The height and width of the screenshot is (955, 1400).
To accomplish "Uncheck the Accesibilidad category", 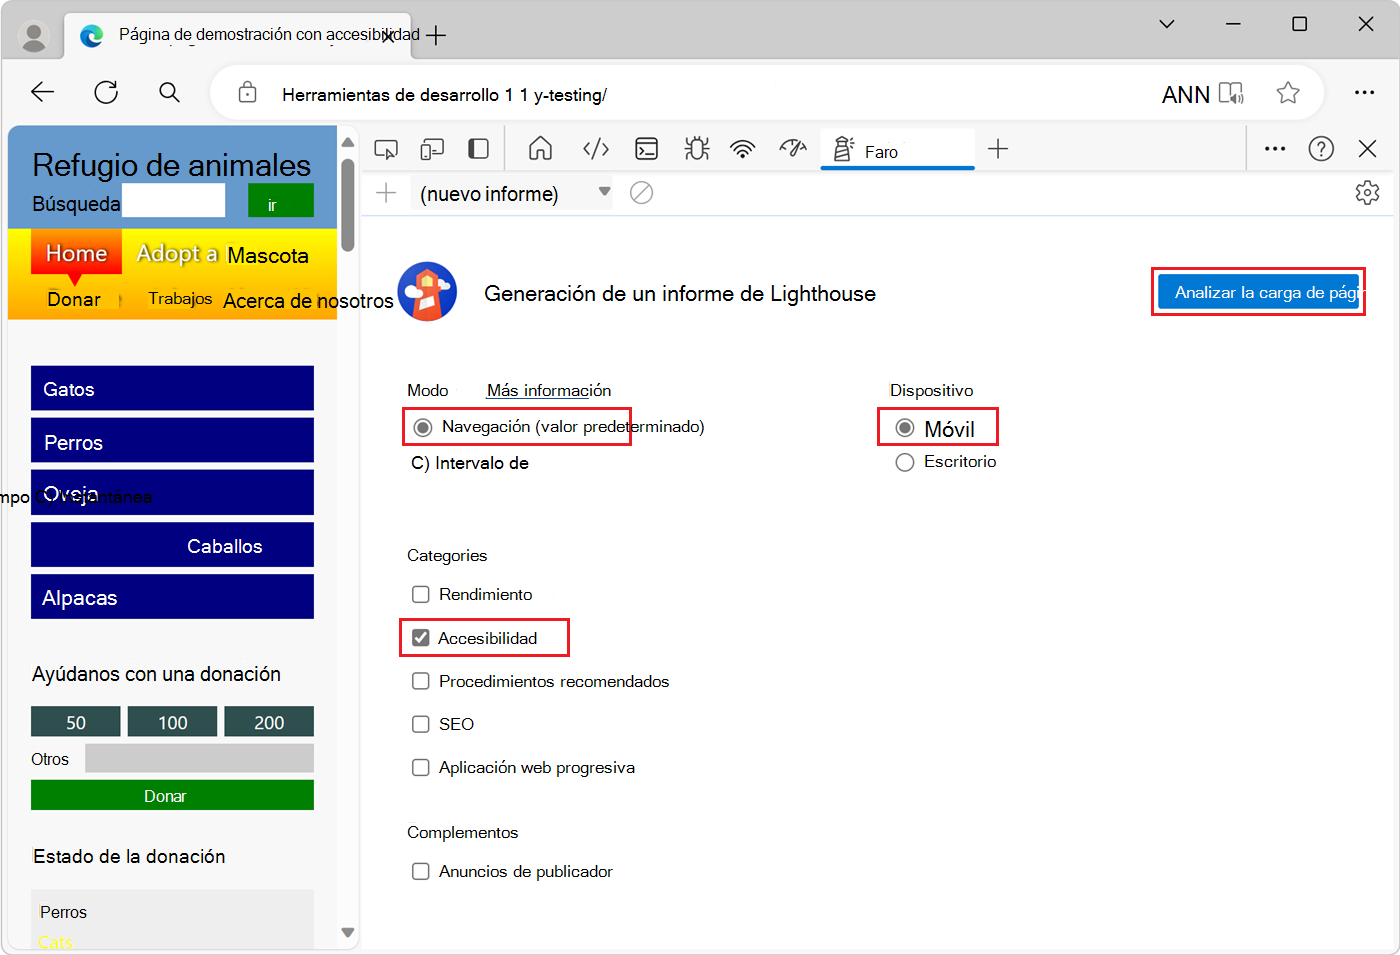I will tap(420, 637).
